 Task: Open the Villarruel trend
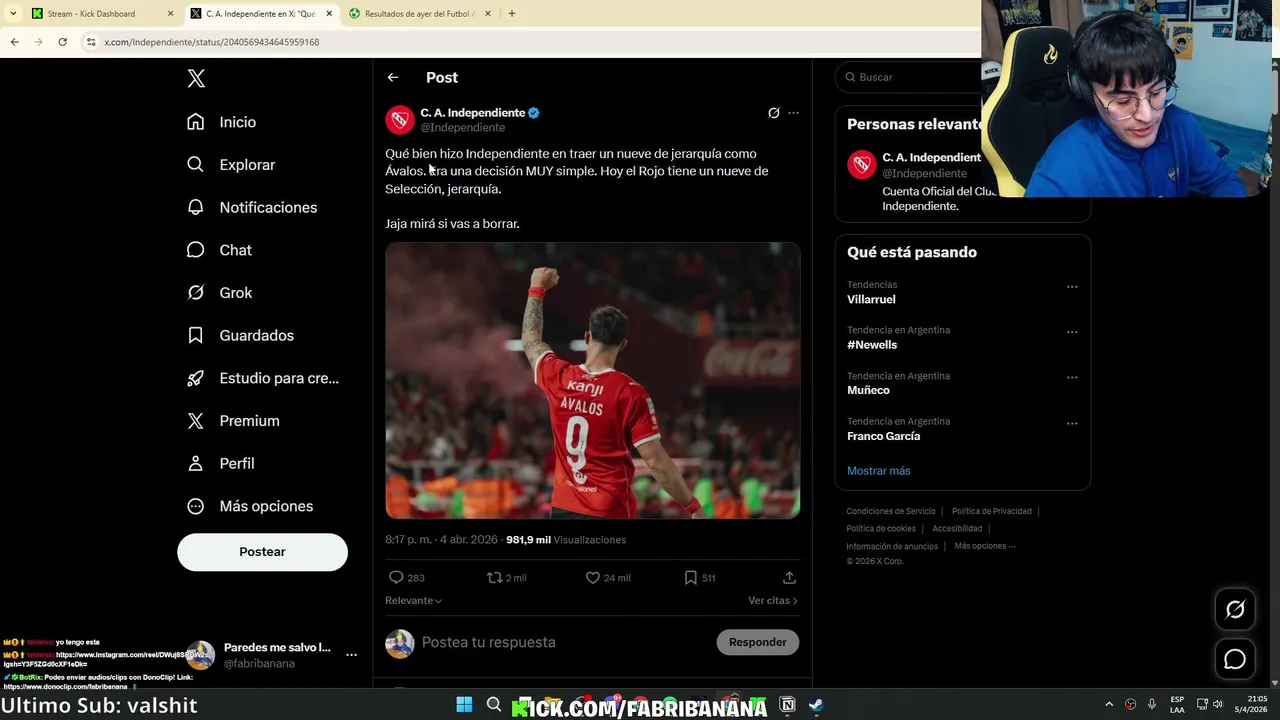871,299
